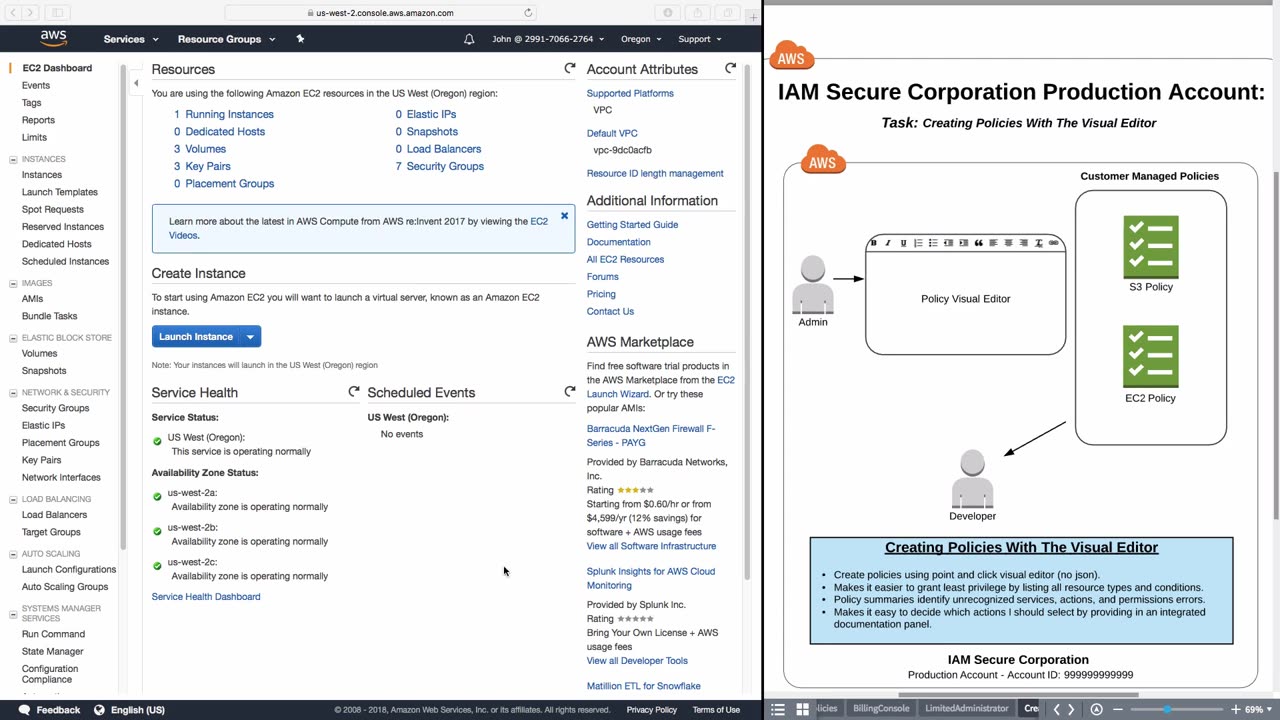This screenshot has width=1280, height=720.
Task: Collapse the Instances sidebar section
Action: 13,159
